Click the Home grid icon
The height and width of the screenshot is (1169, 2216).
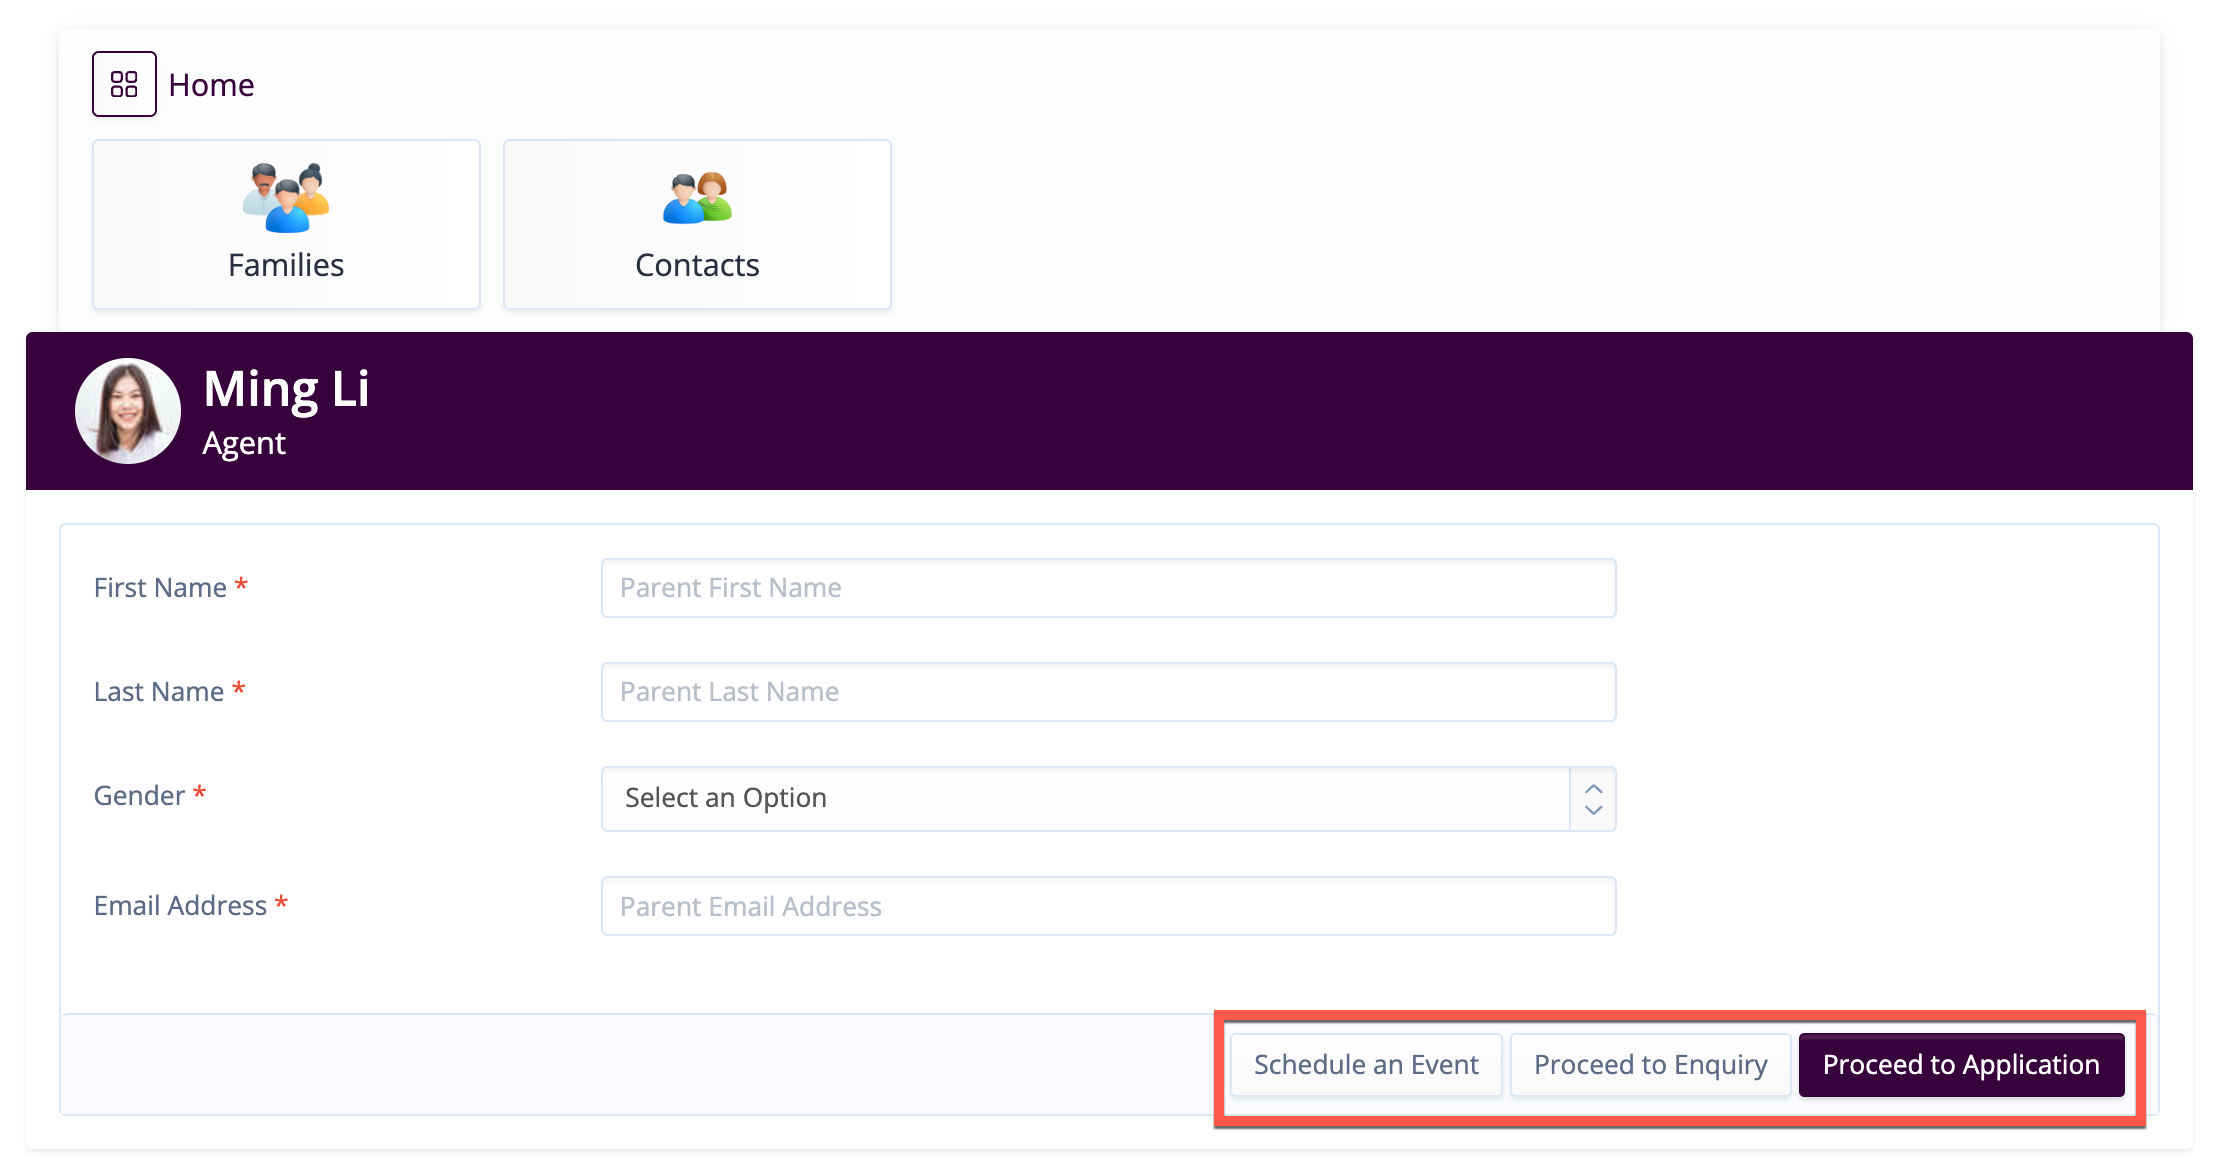pos(124,84)
